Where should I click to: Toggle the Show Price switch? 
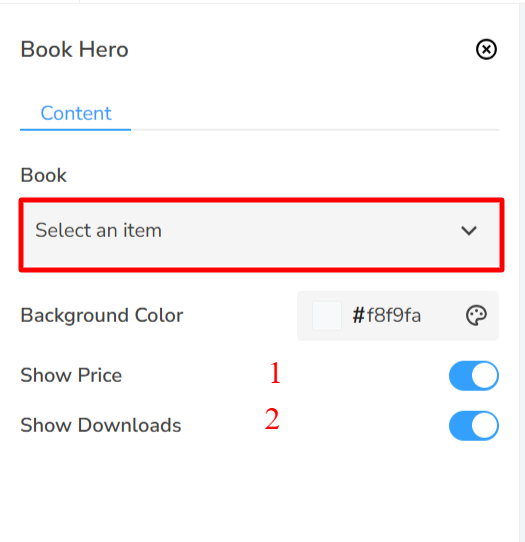(474, 376)
